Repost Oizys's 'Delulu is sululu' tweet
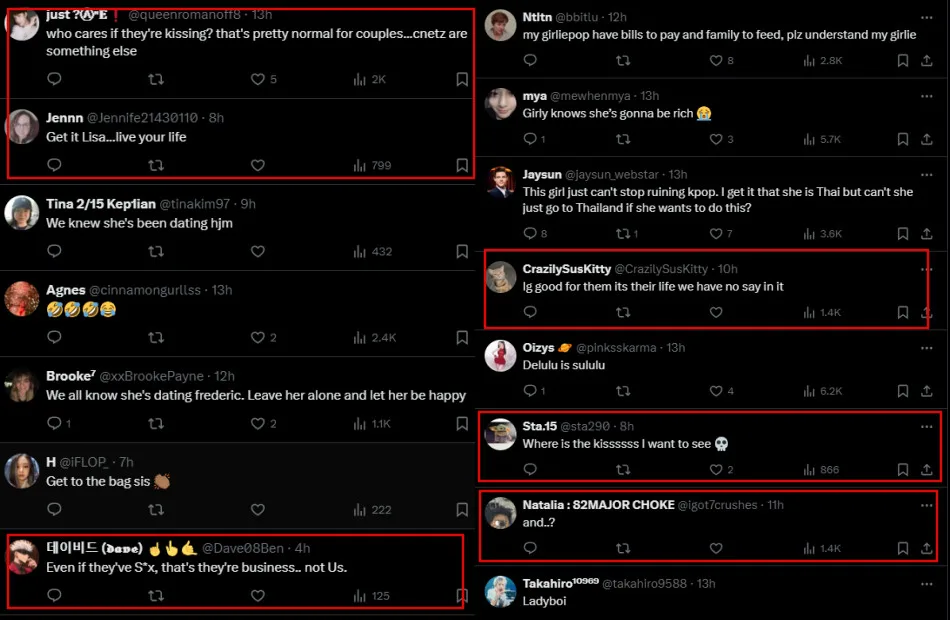 (x=623, y=391)
